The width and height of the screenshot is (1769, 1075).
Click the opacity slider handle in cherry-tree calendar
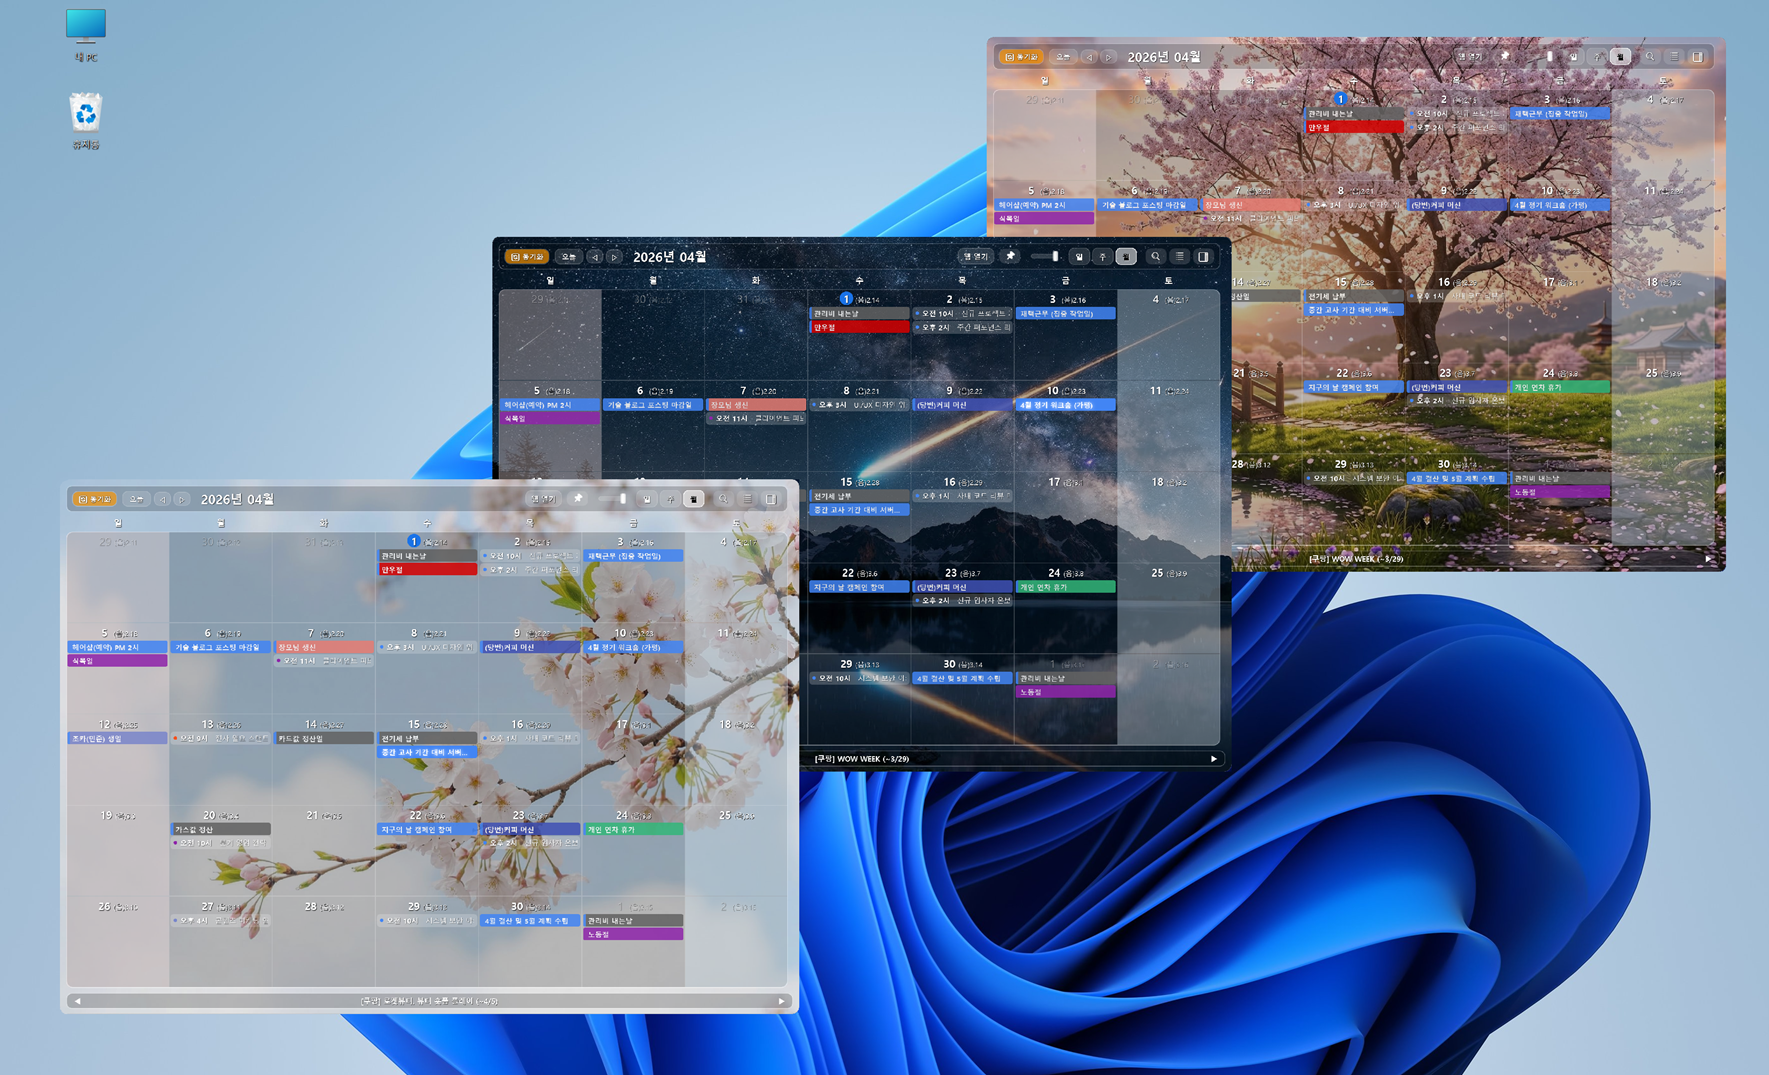pyautogui.click(x=1550, y=57)
